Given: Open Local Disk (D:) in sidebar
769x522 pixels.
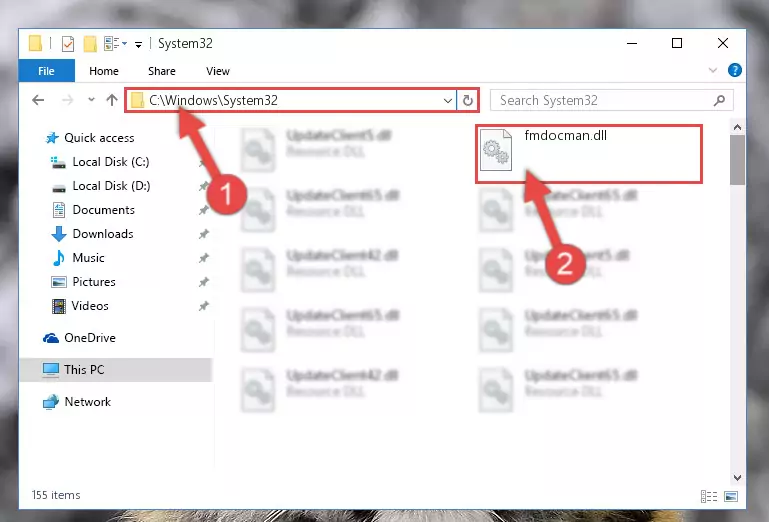Looking at the screenshot, I should pyautogui.click(x=101, y=186).
